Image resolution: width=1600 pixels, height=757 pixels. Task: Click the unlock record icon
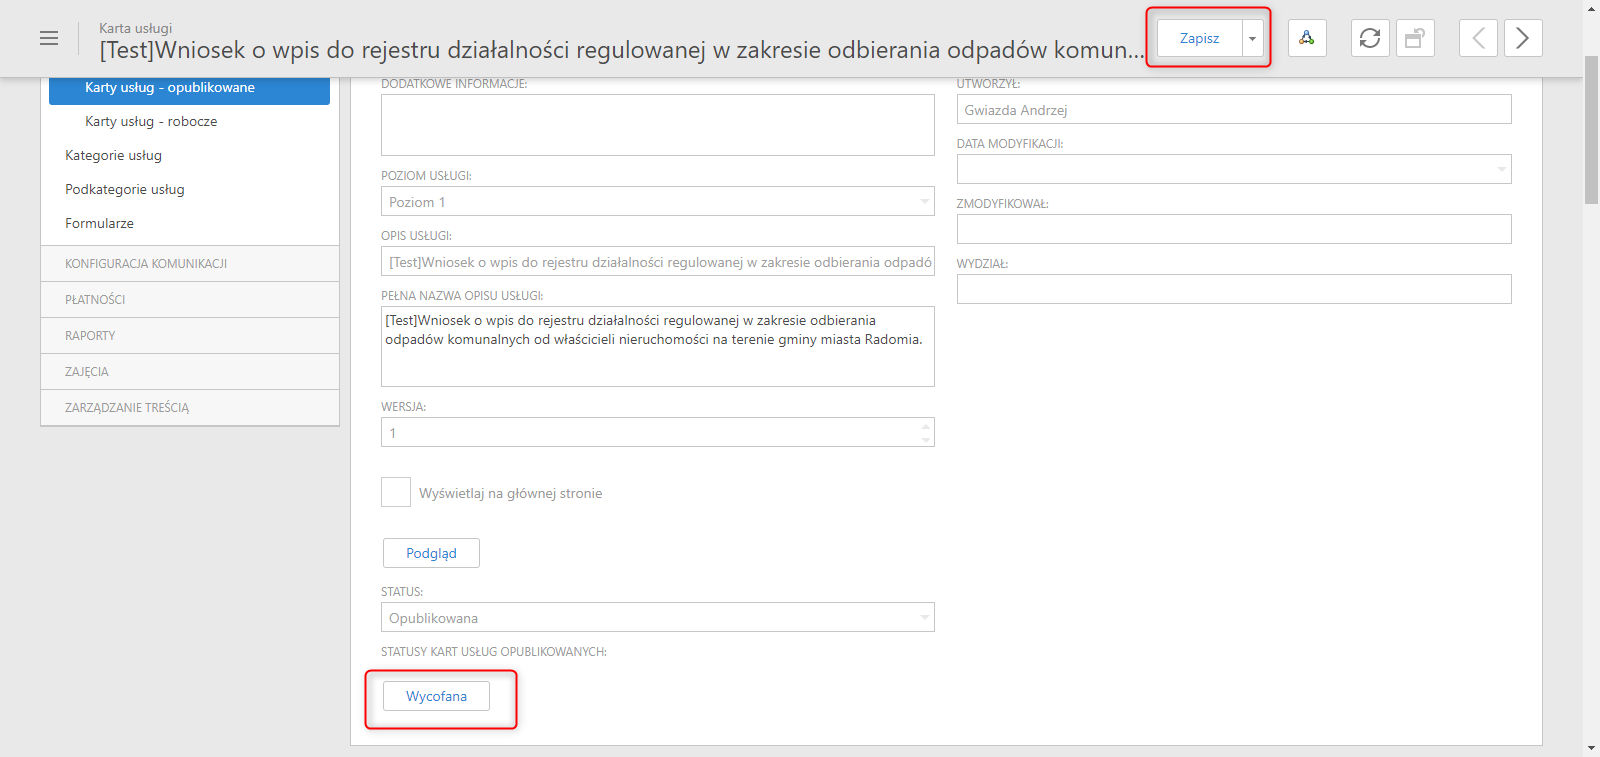click(x=1415, y=38)
